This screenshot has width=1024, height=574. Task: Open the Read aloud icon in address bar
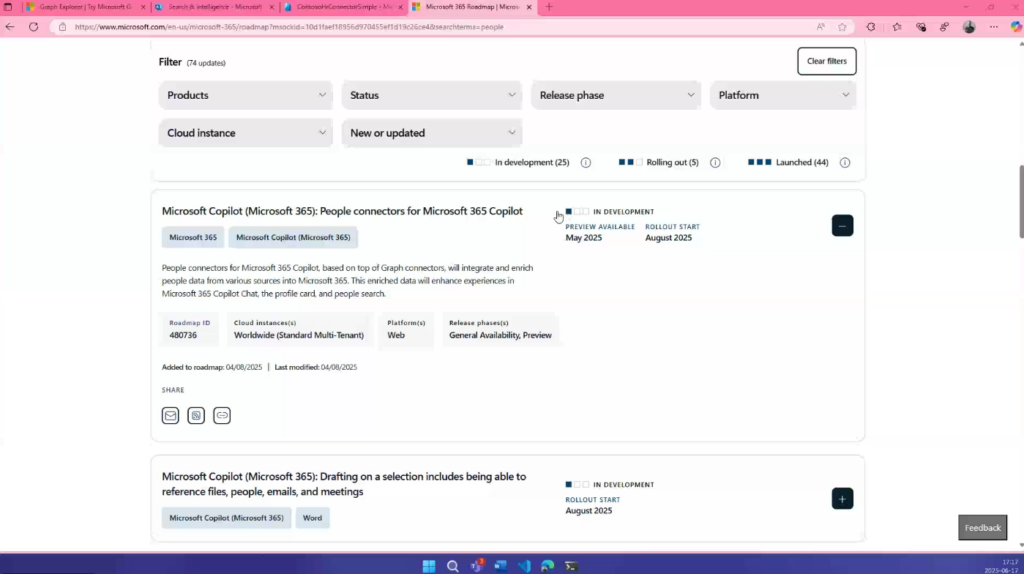point(820,27)
